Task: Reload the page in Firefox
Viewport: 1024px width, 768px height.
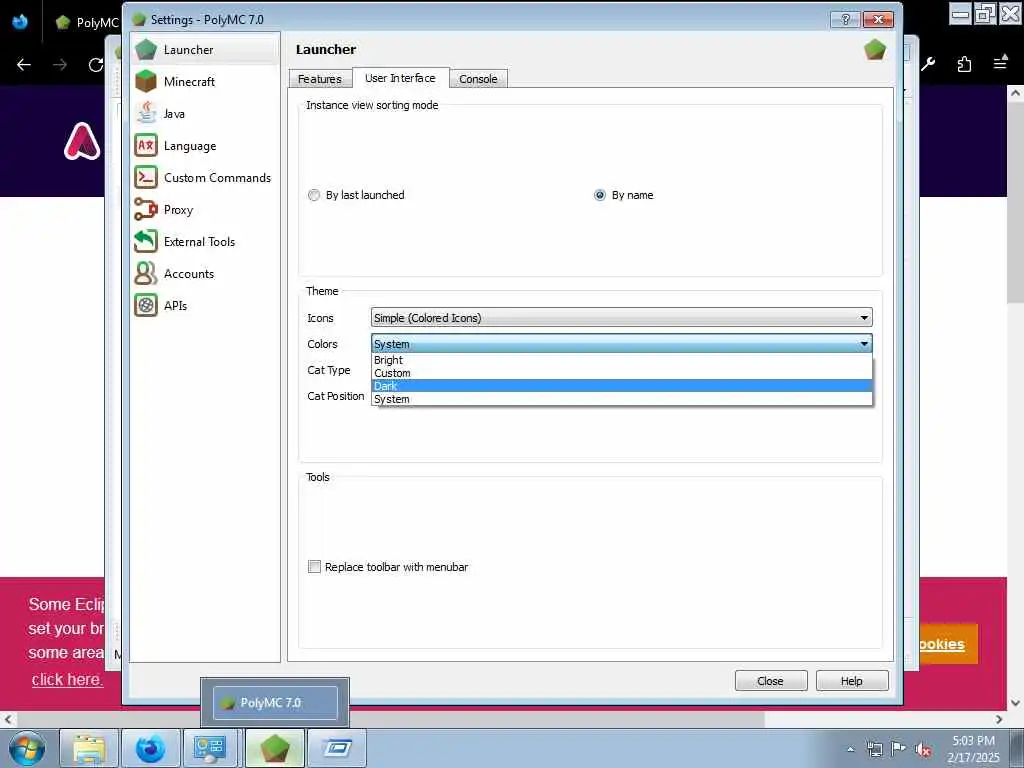Action: [x=96, y=64]
